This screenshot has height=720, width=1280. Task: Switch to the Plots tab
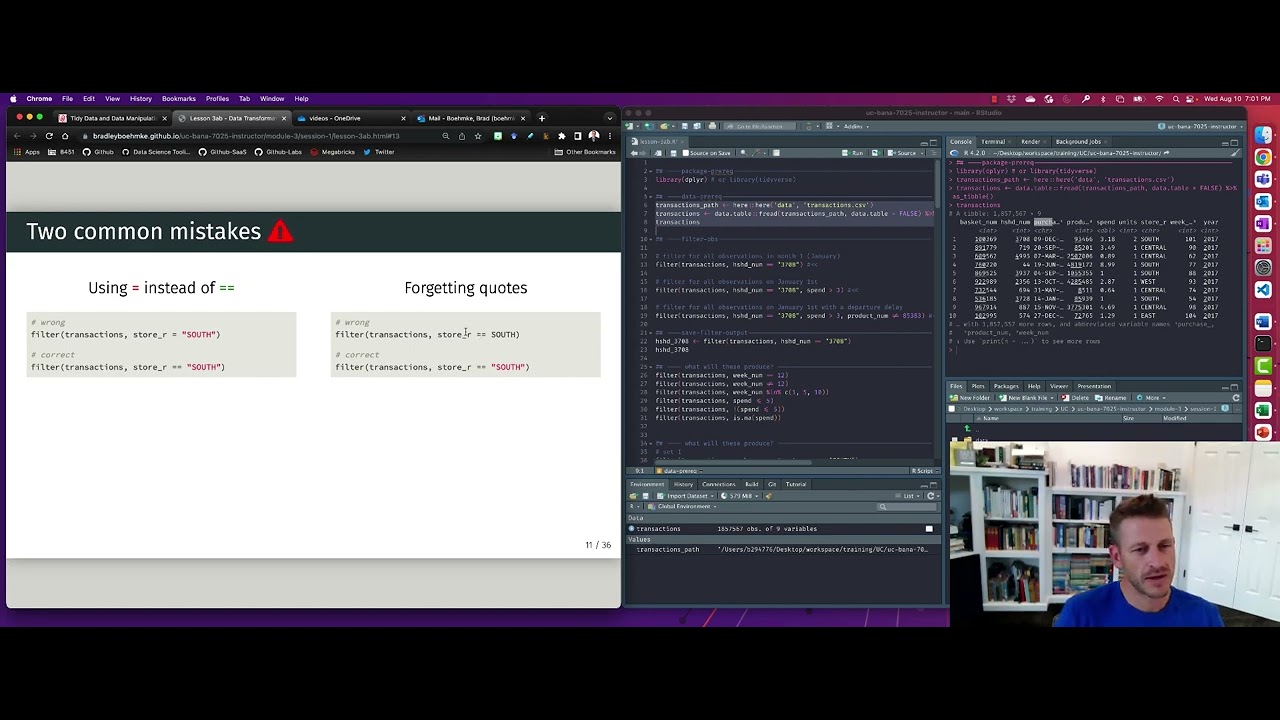click(x=978, y=386)
